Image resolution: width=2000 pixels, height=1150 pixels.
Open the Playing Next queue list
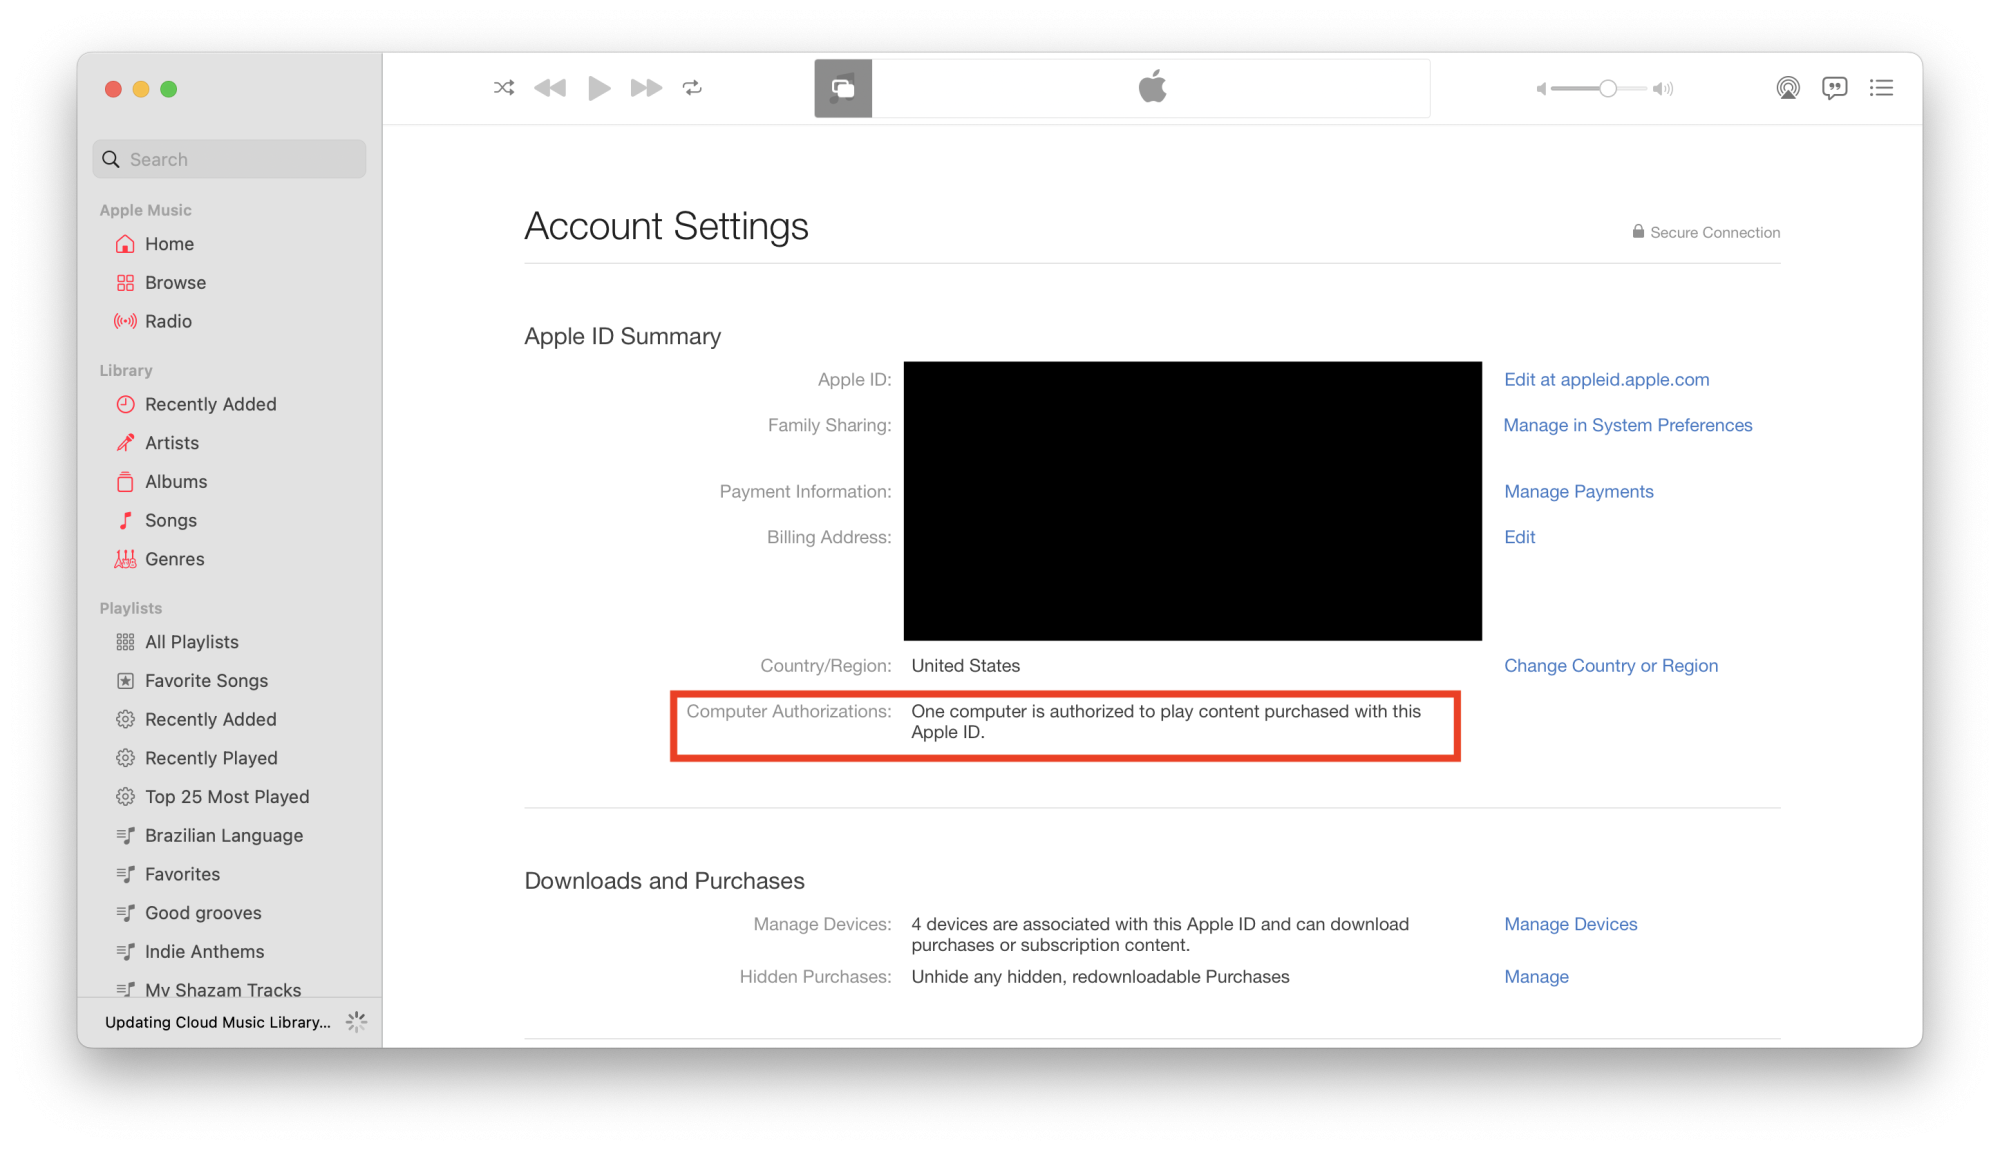click(x=1881, y=88)
